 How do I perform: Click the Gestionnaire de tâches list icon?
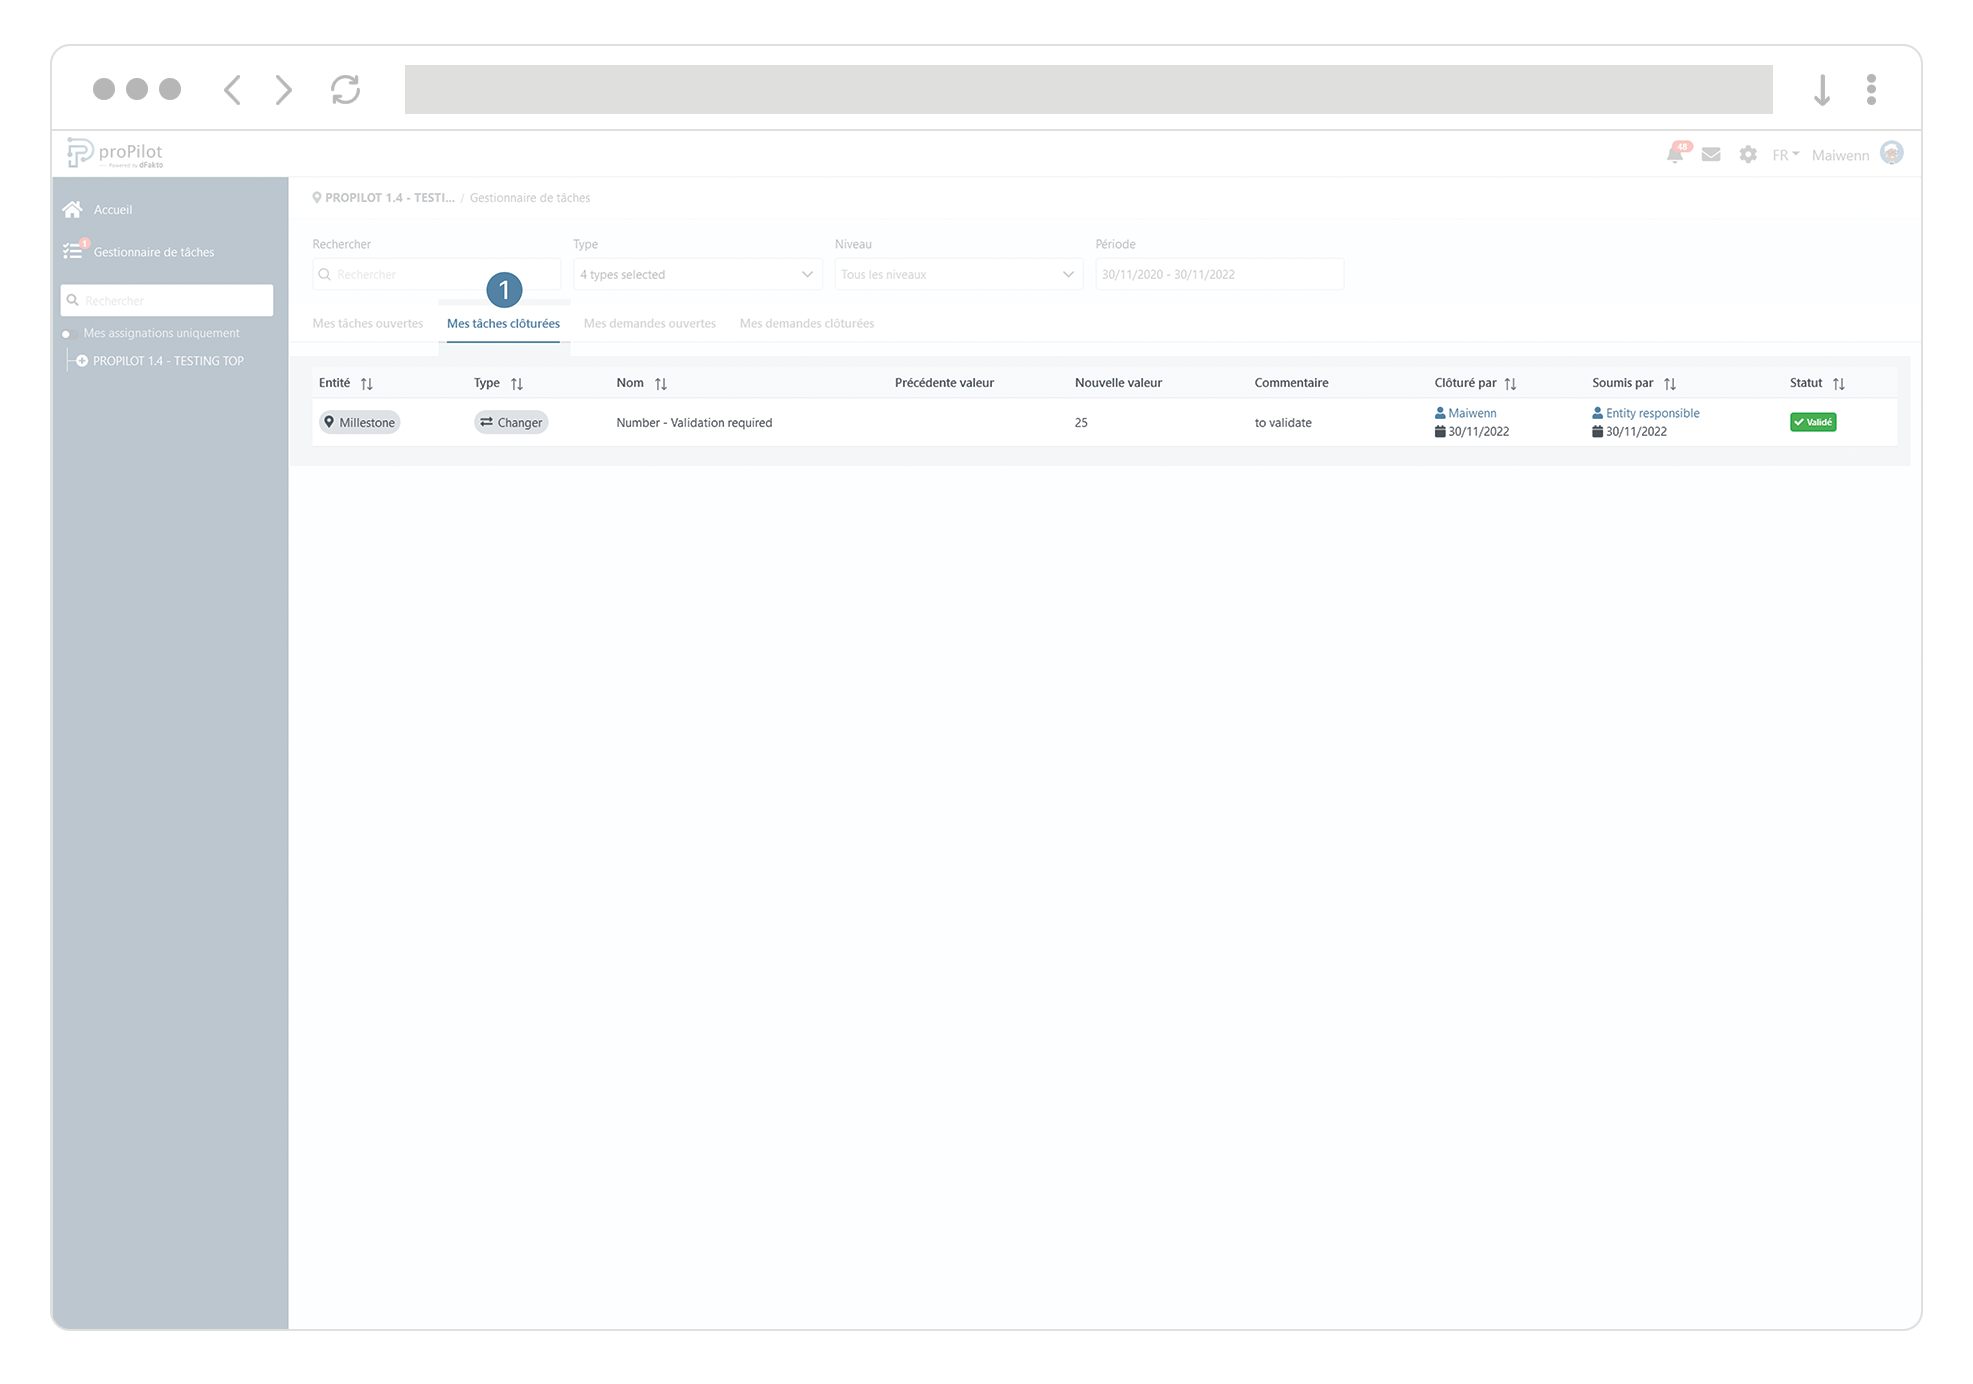pyautogui.click(x=73, y=252)
